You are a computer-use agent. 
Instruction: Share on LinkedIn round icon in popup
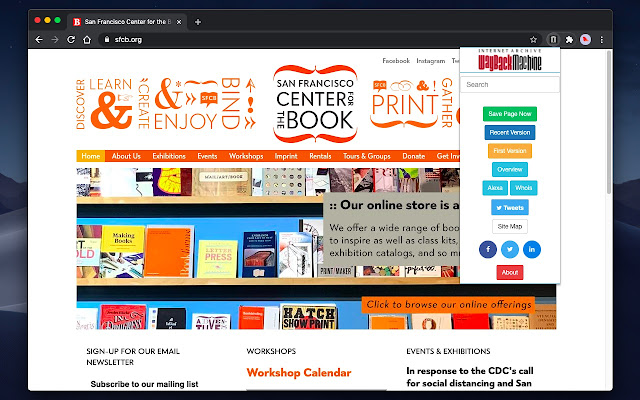[x=532, y=249]
